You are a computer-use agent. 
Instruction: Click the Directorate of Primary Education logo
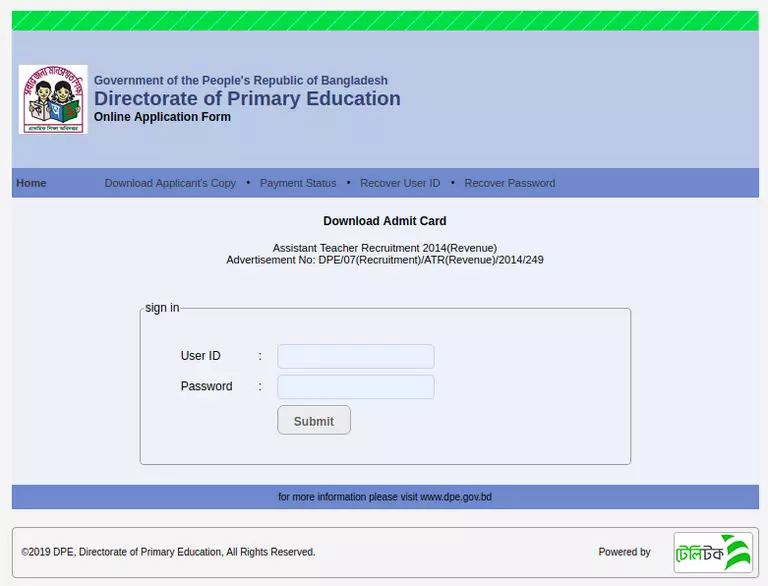[x=53, y=99]
